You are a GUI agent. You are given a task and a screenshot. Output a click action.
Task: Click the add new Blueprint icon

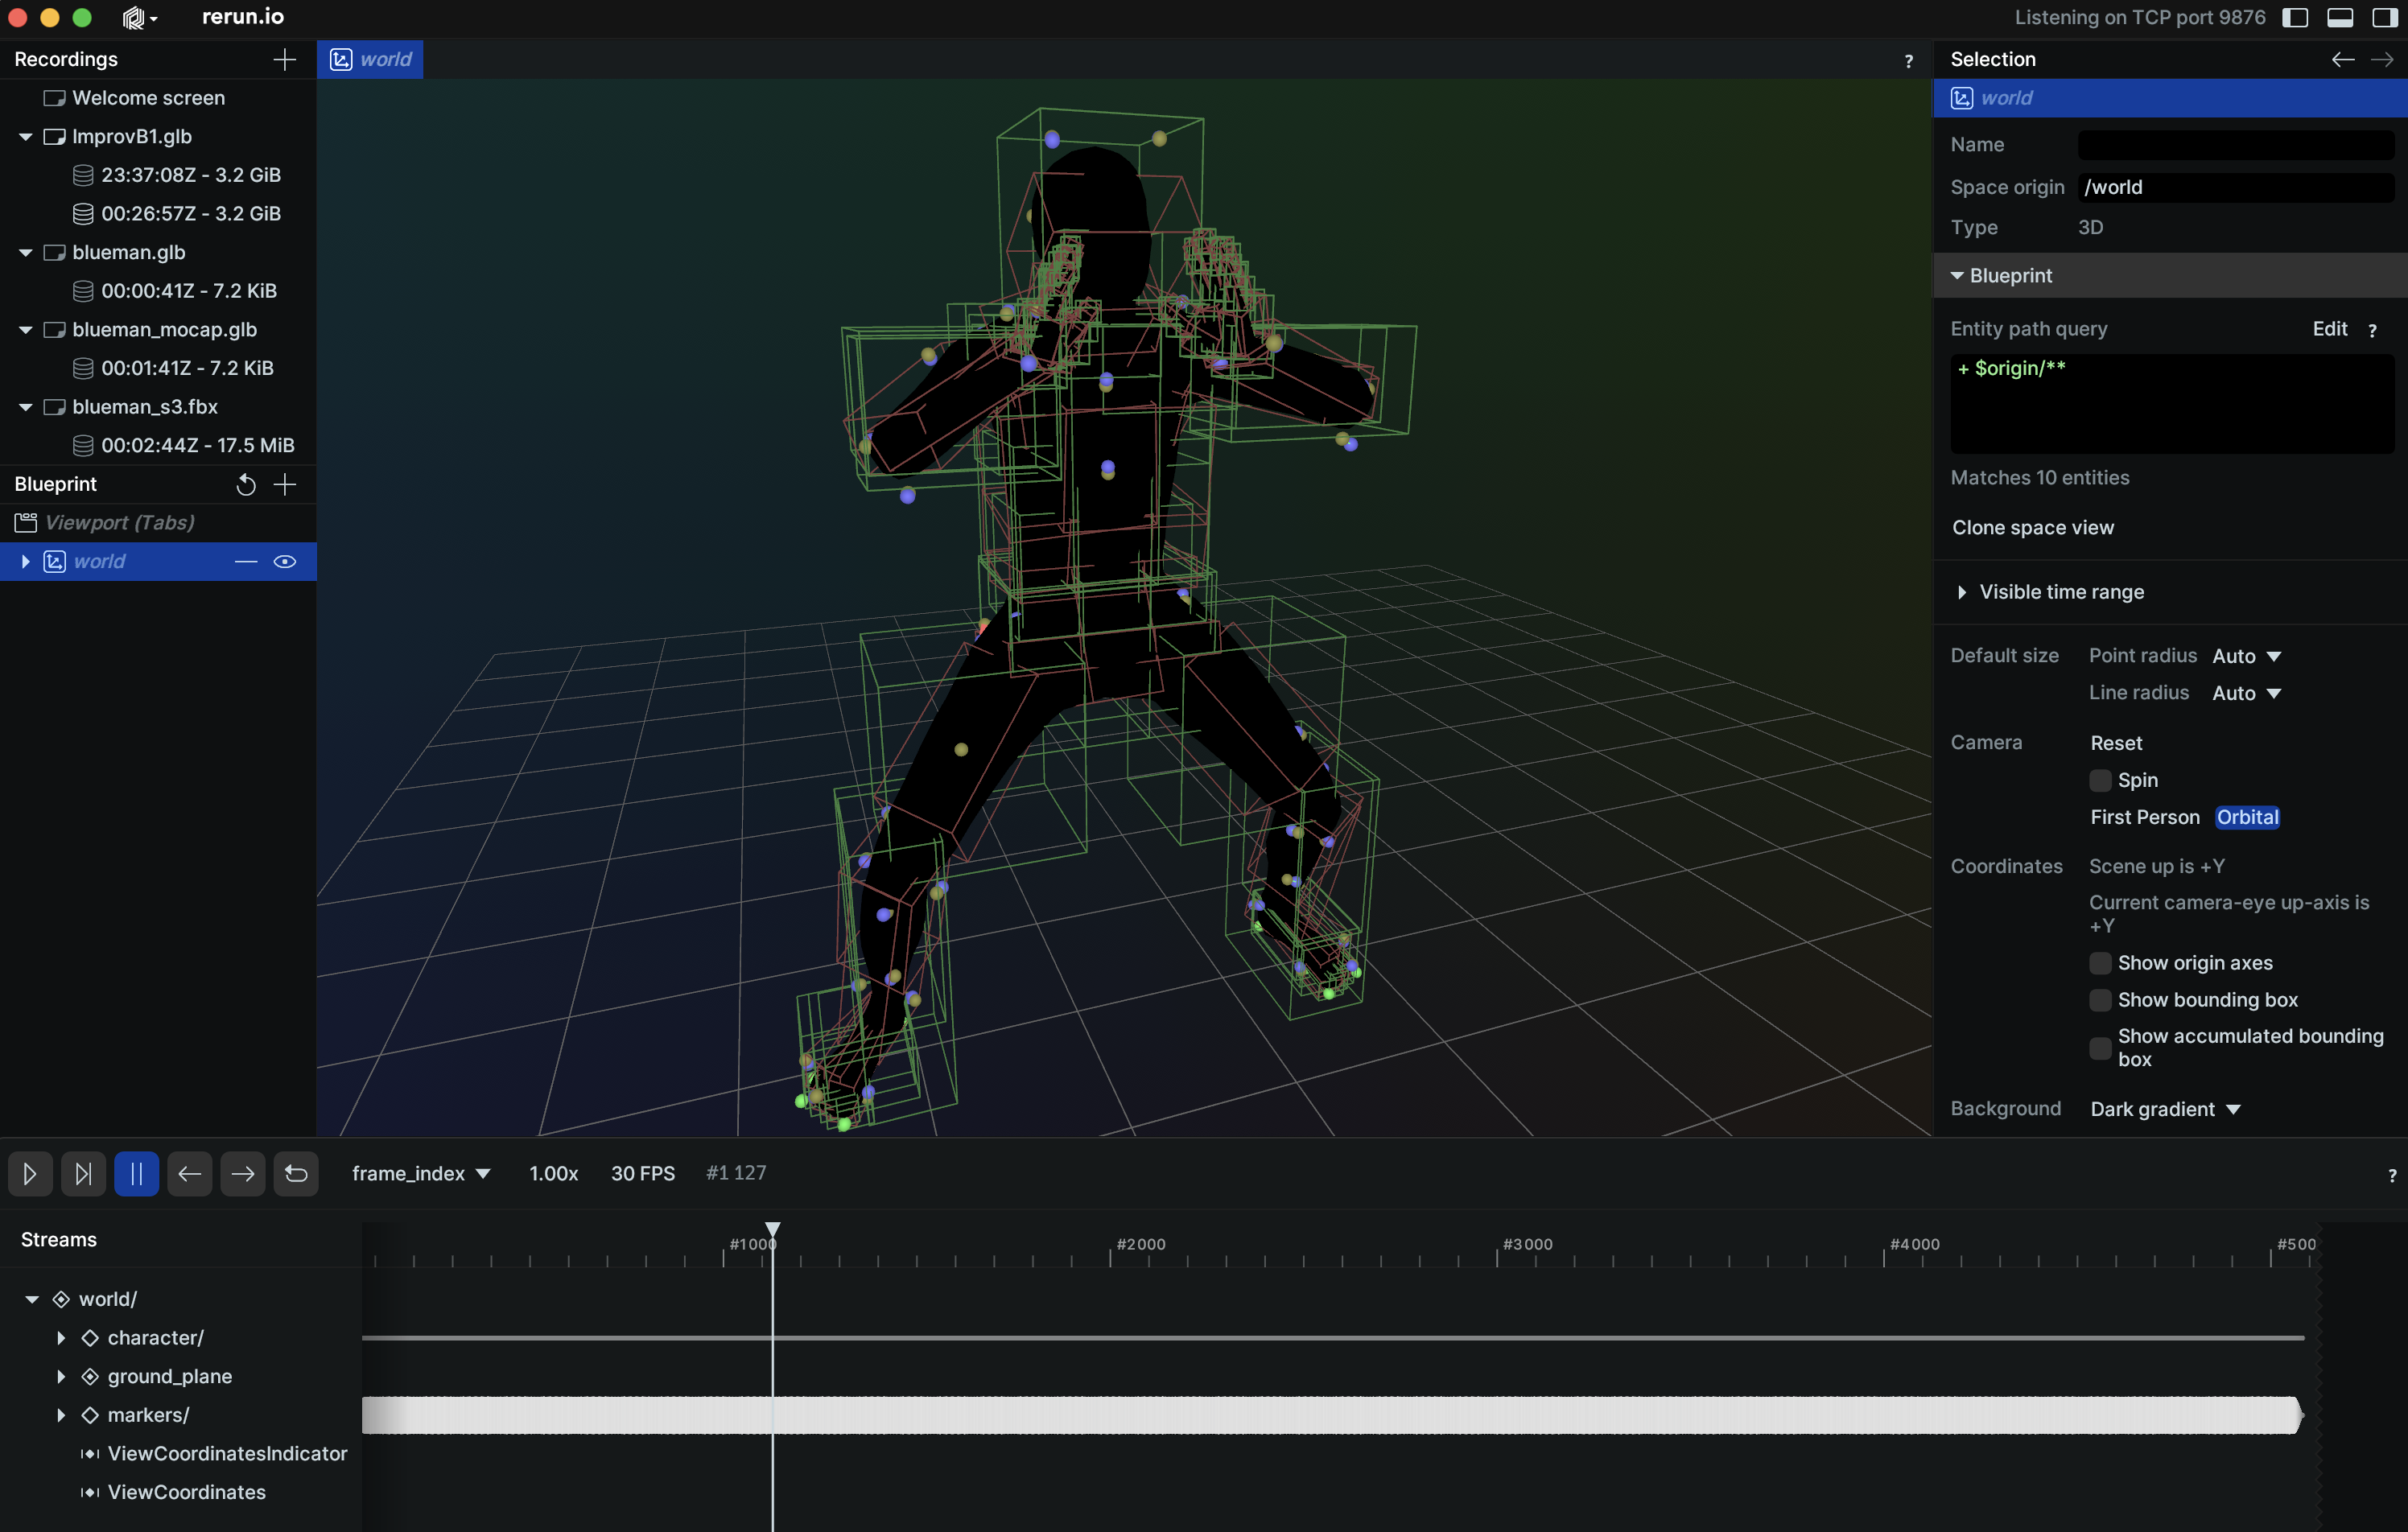[x=286, y=483]
